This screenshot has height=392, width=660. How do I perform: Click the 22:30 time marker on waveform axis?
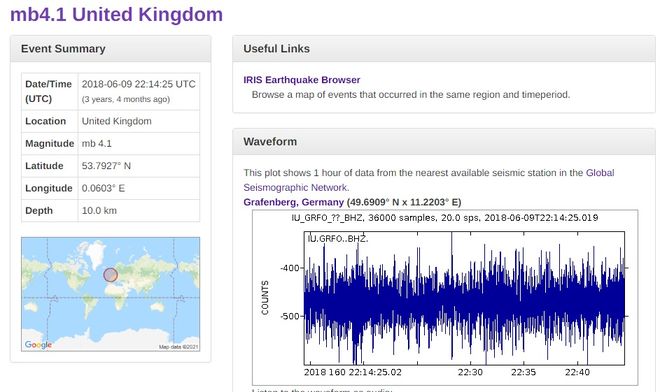(x=470, y=372)
